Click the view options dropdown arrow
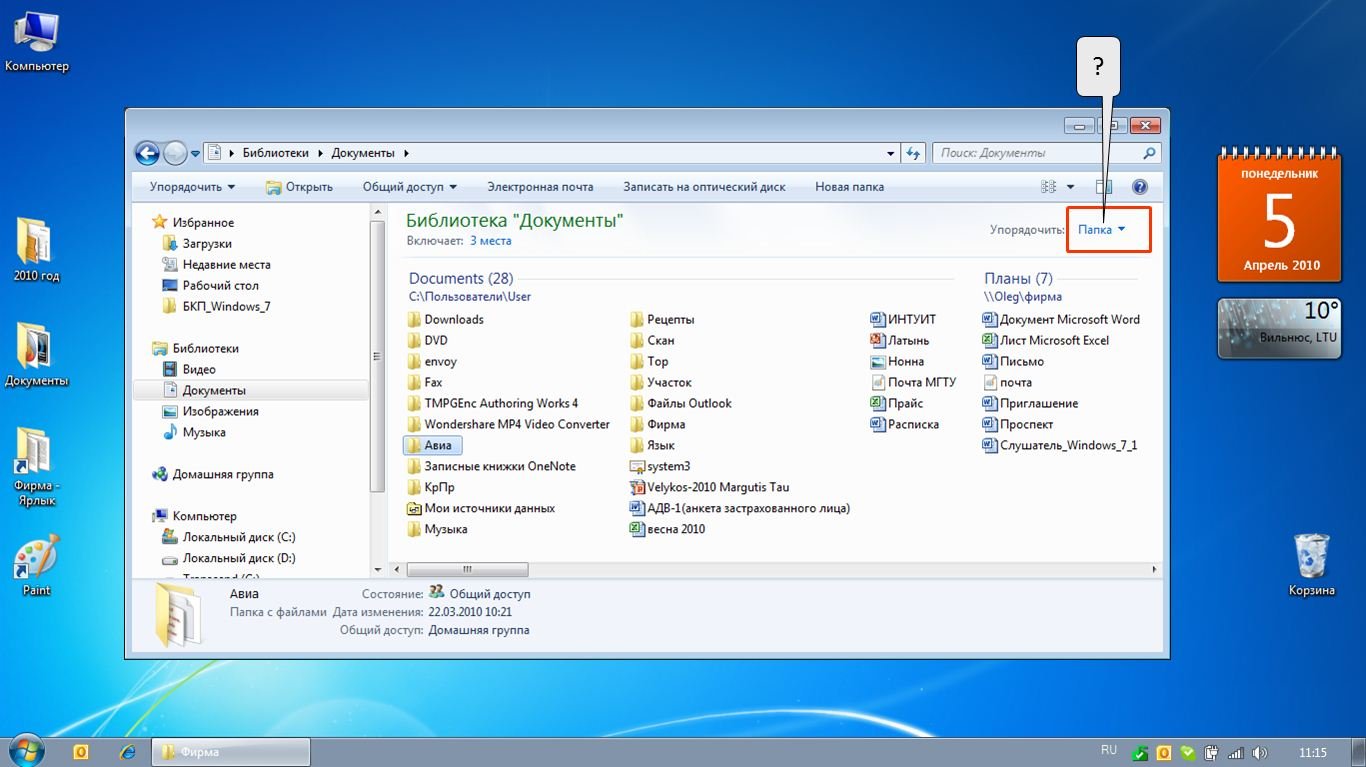Image resolution: width=1366 pixels, height=767 pixels. [1070, 187]
